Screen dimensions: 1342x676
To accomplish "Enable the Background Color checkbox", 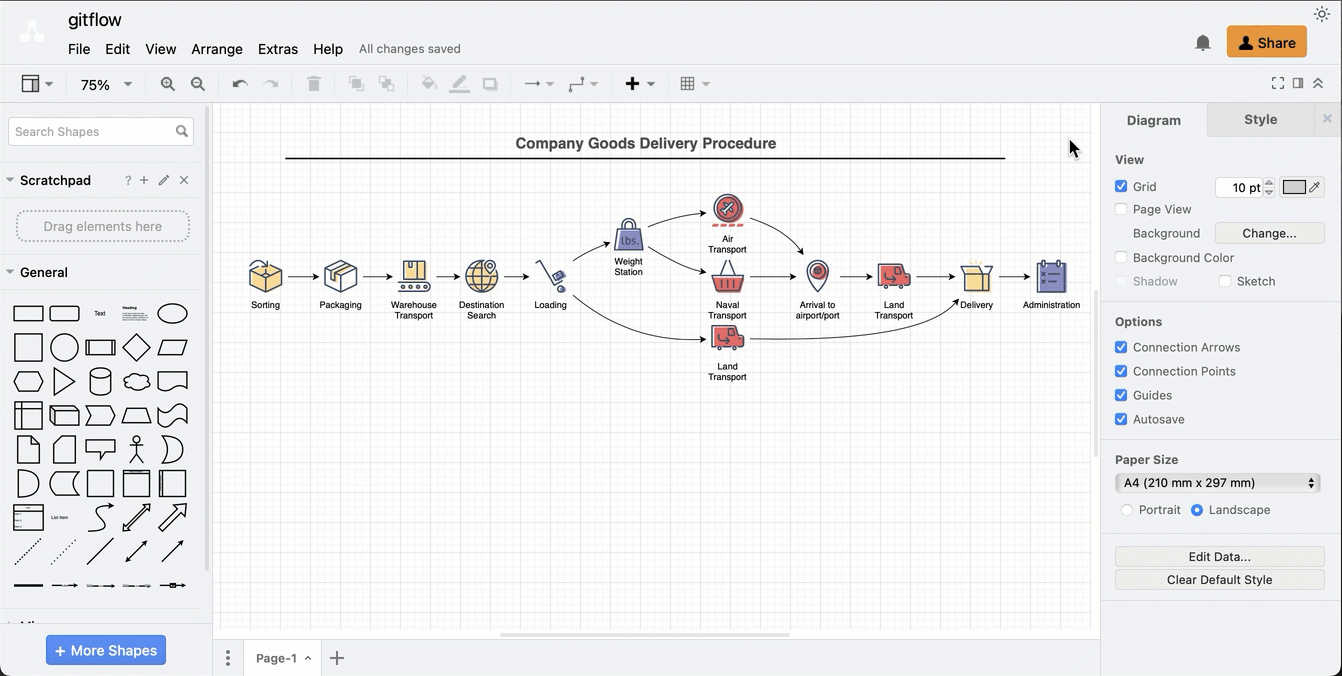I will point(1121,257).
